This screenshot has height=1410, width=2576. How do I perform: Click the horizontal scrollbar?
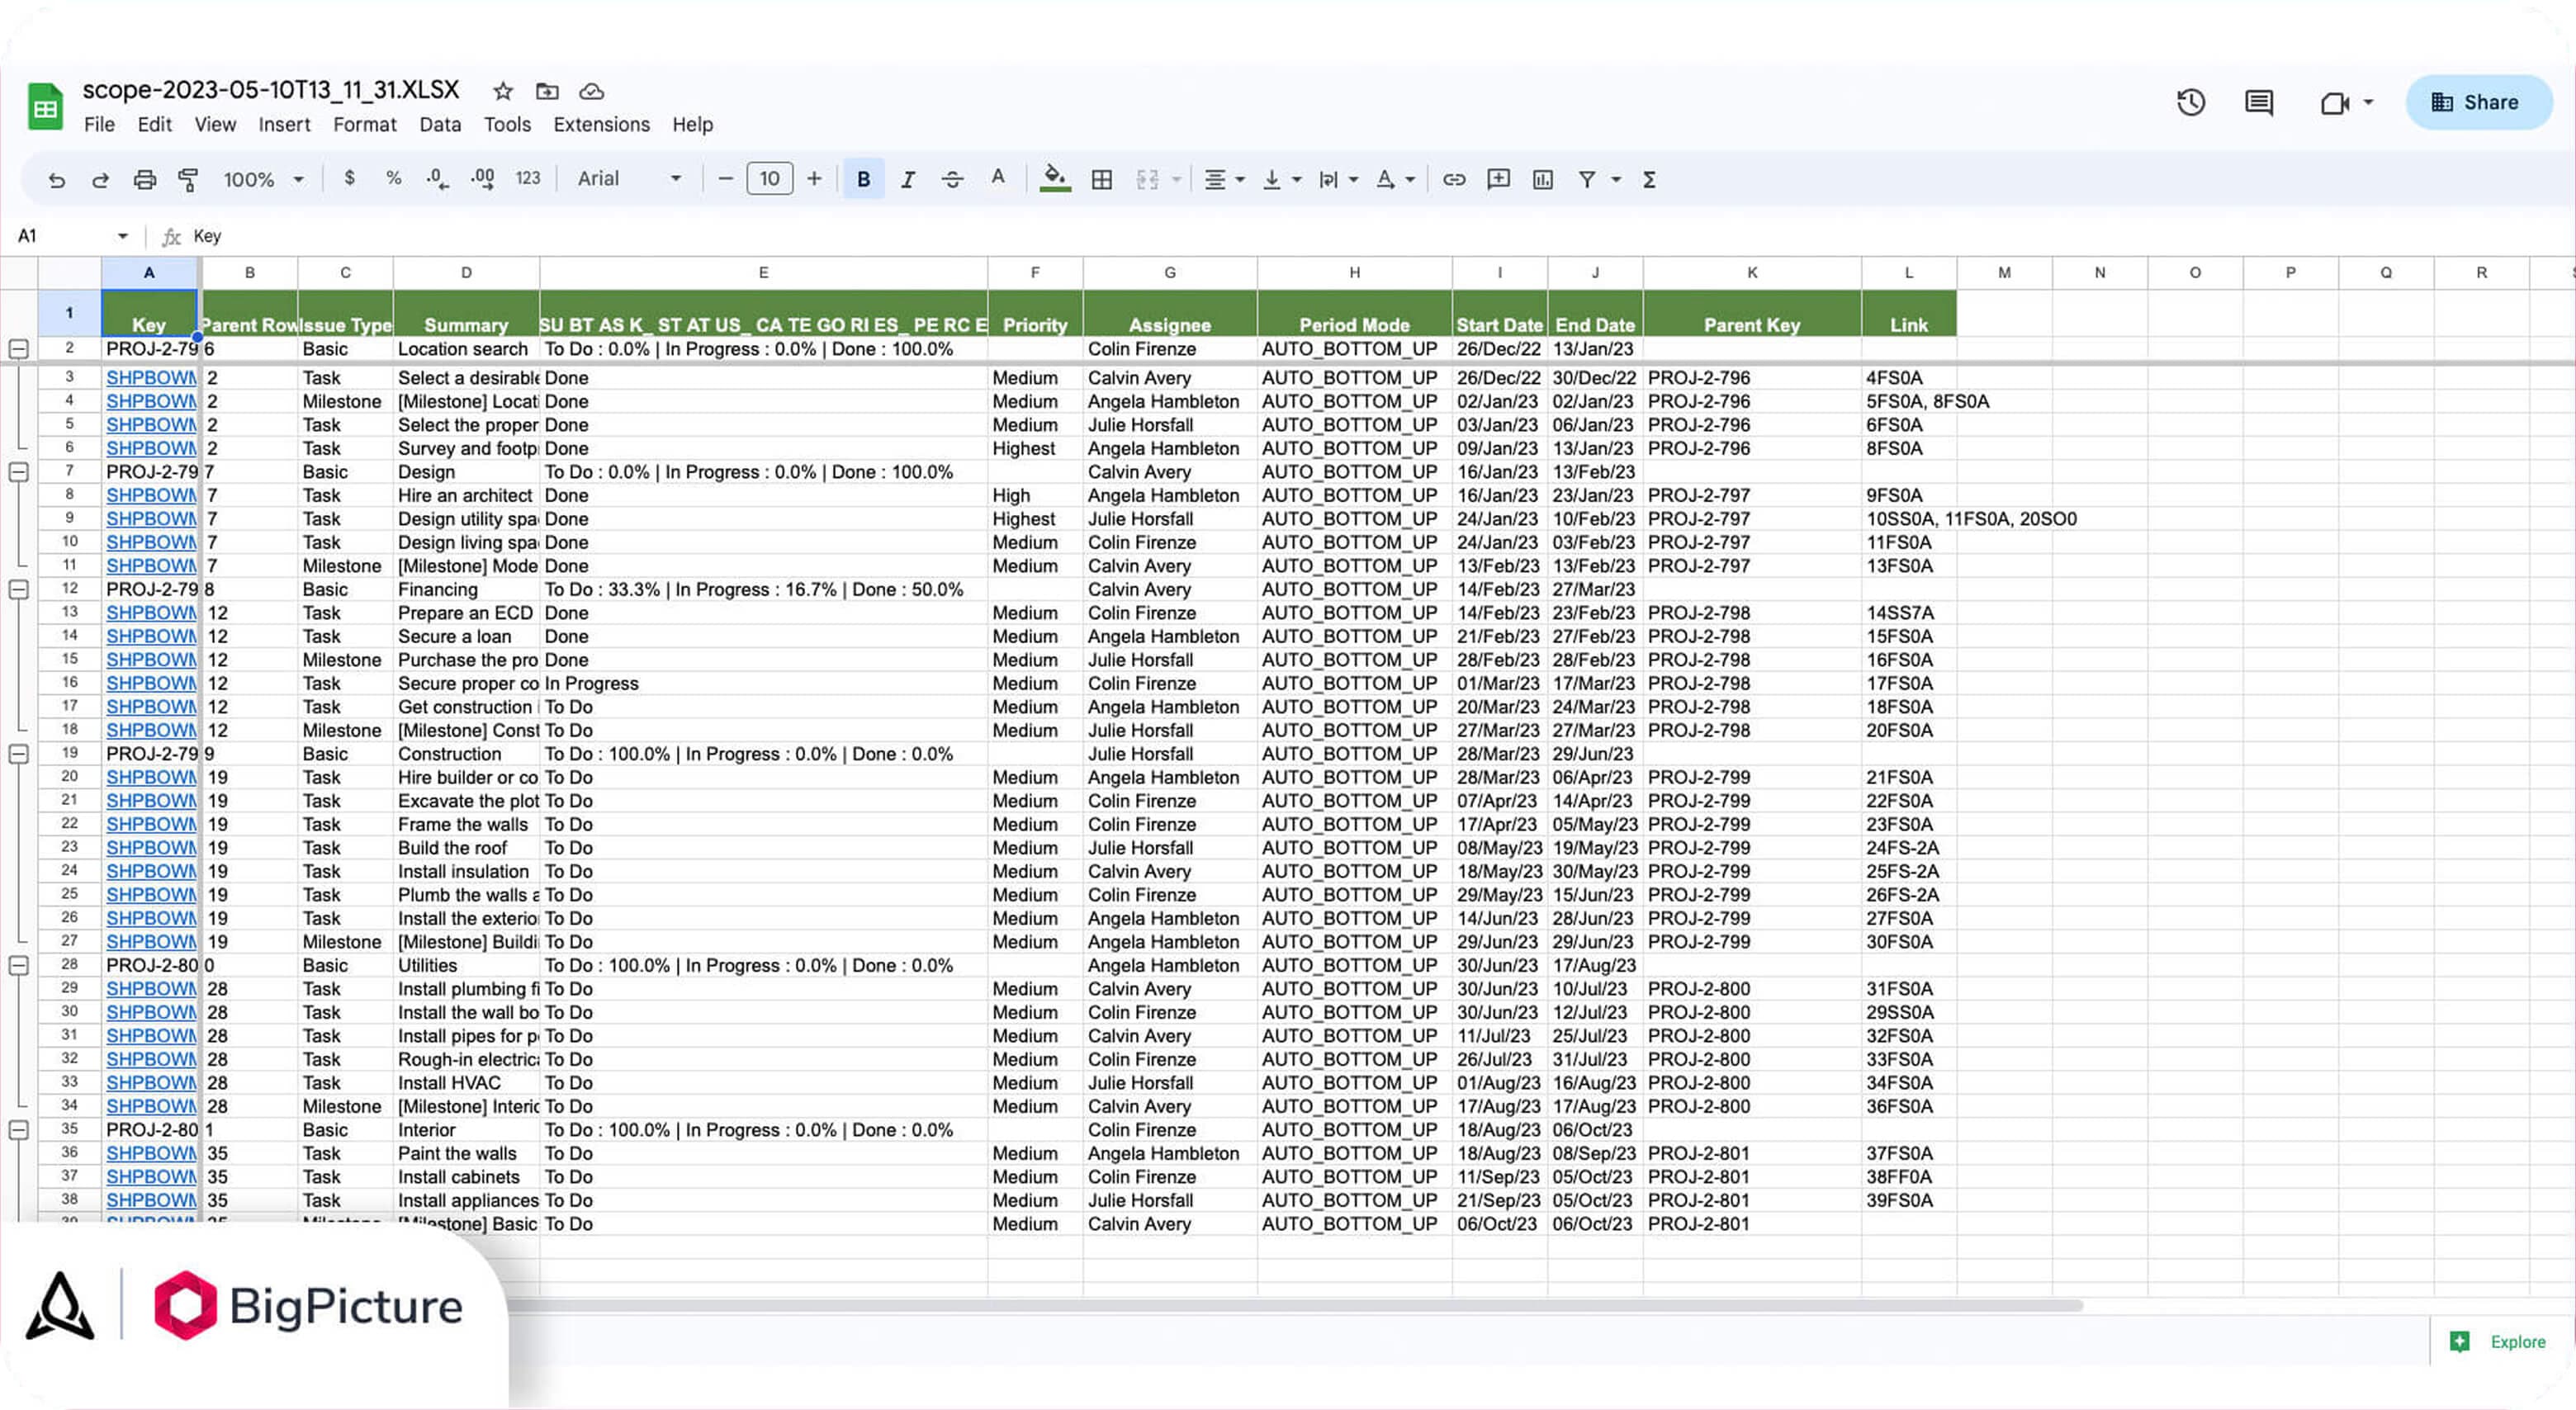1295,1306
